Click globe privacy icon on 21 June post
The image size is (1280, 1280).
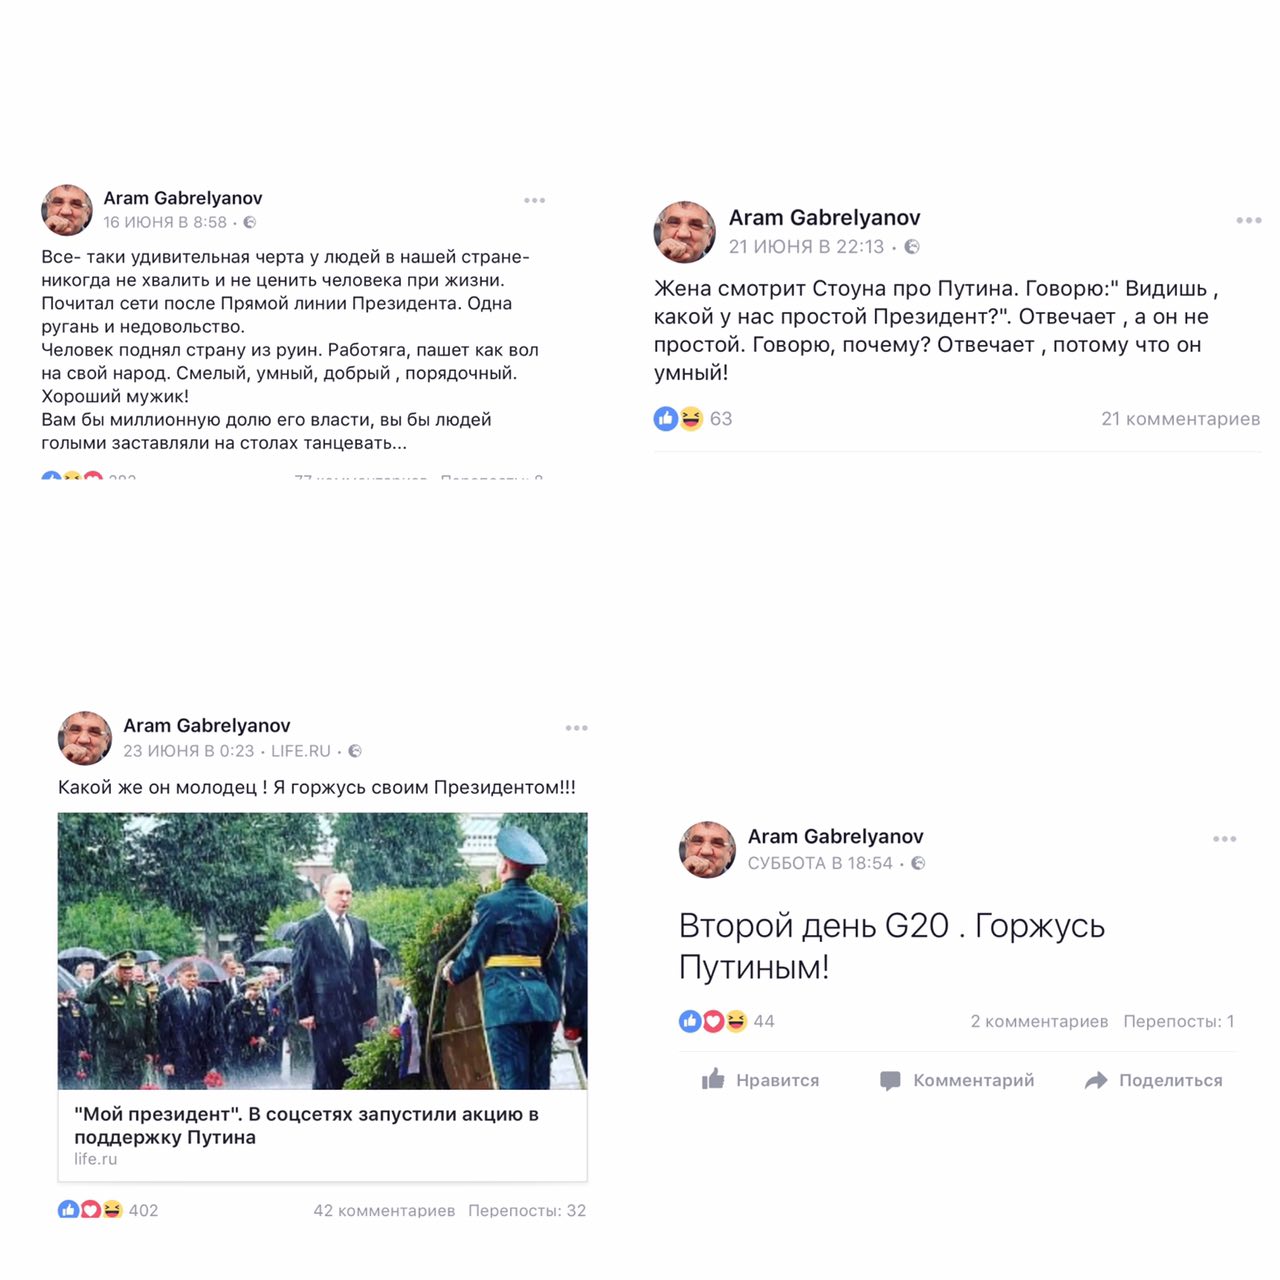[912, 247]
